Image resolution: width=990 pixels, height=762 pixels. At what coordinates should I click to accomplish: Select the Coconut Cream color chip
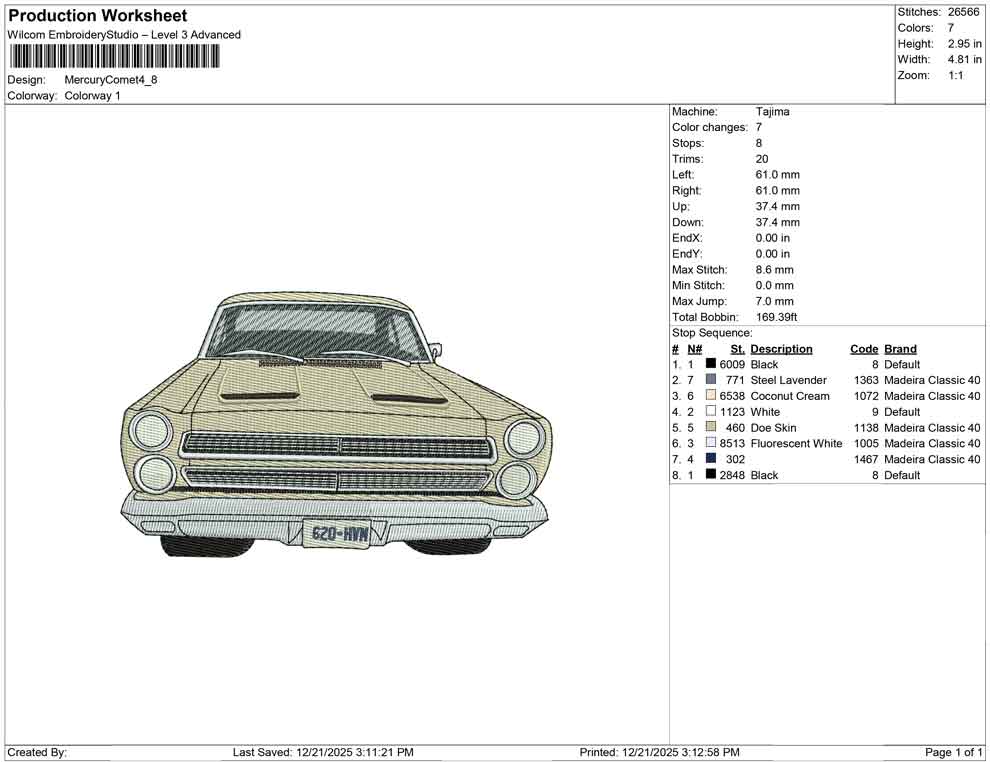click(714, 396)
